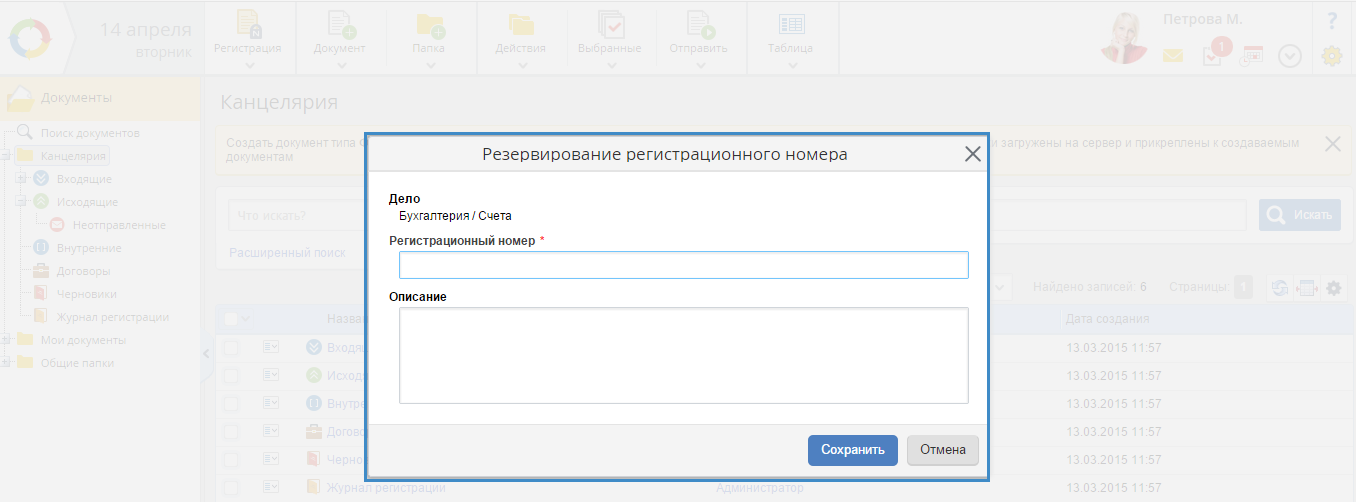Click the Регистрационный номер input field
This screenshot has width=1356, height=502.
(x=683, y=265)
